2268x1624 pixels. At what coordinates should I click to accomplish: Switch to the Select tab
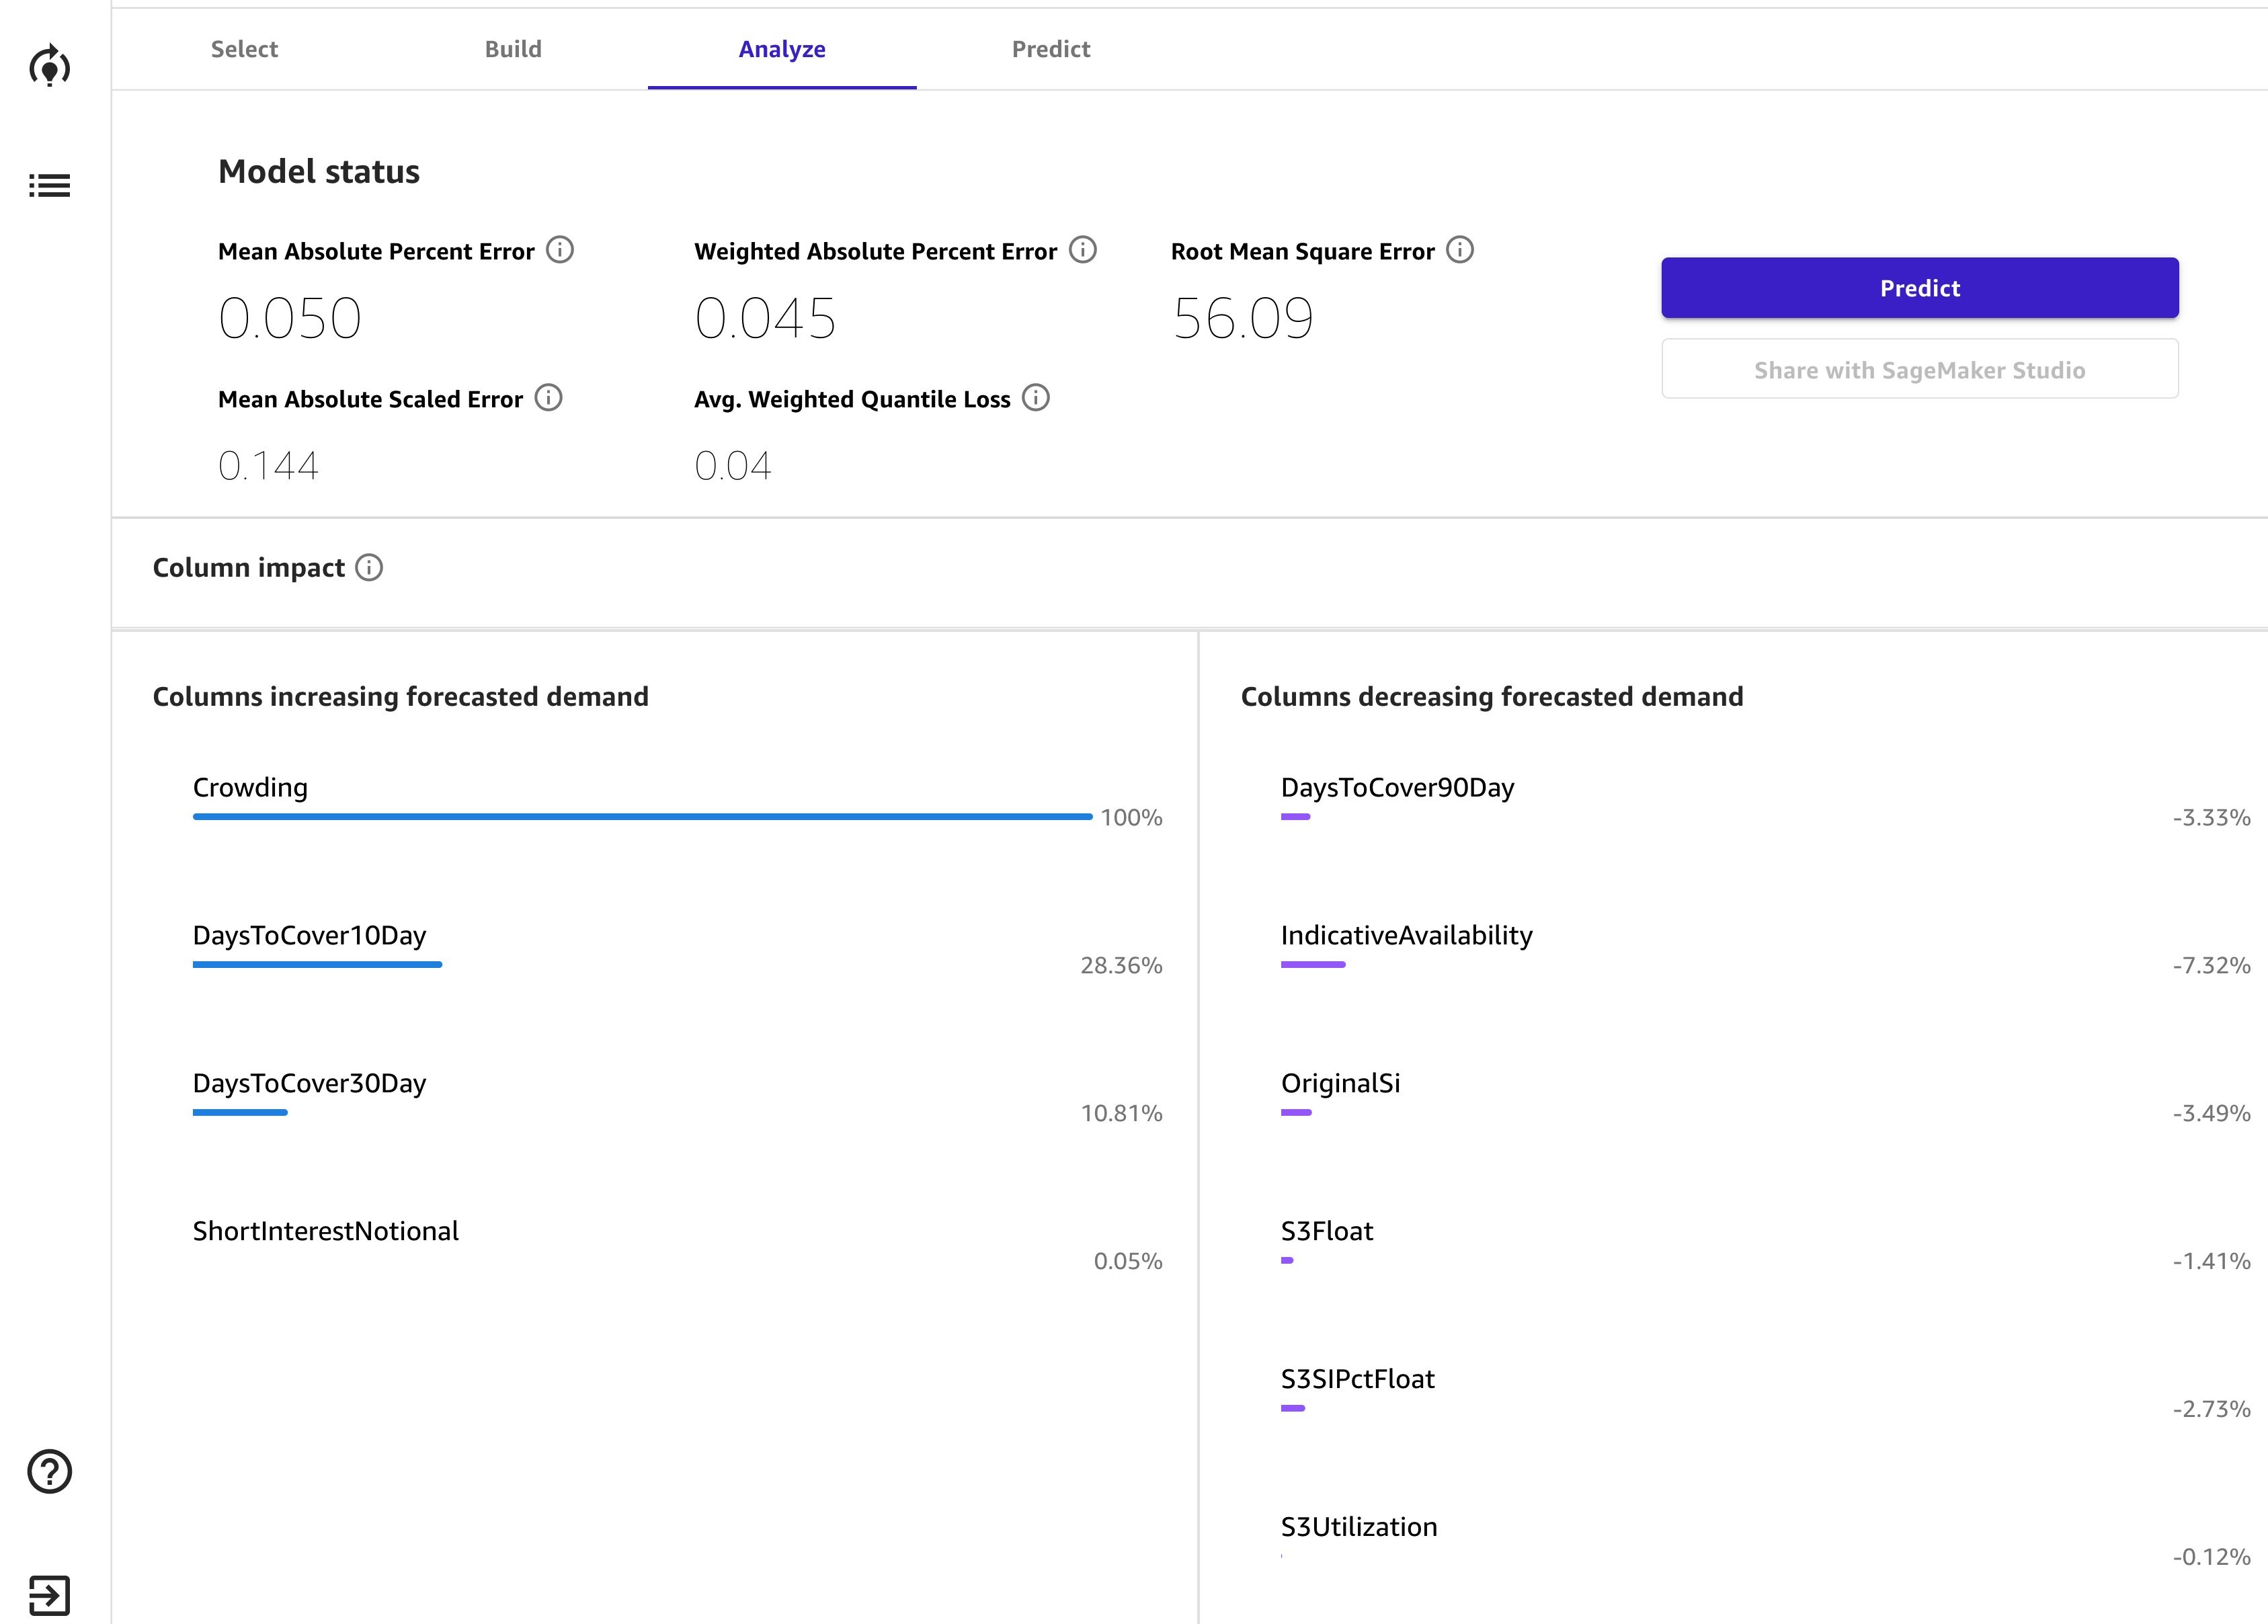click(244, 49)
